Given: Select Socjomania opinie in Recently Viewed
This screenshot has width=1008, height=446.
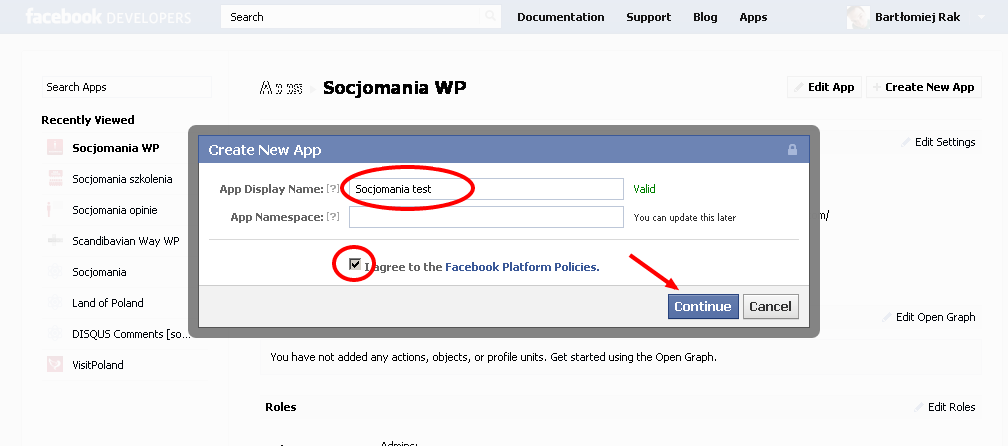Looking at the screenshot, I should click(x=114, y=210).
